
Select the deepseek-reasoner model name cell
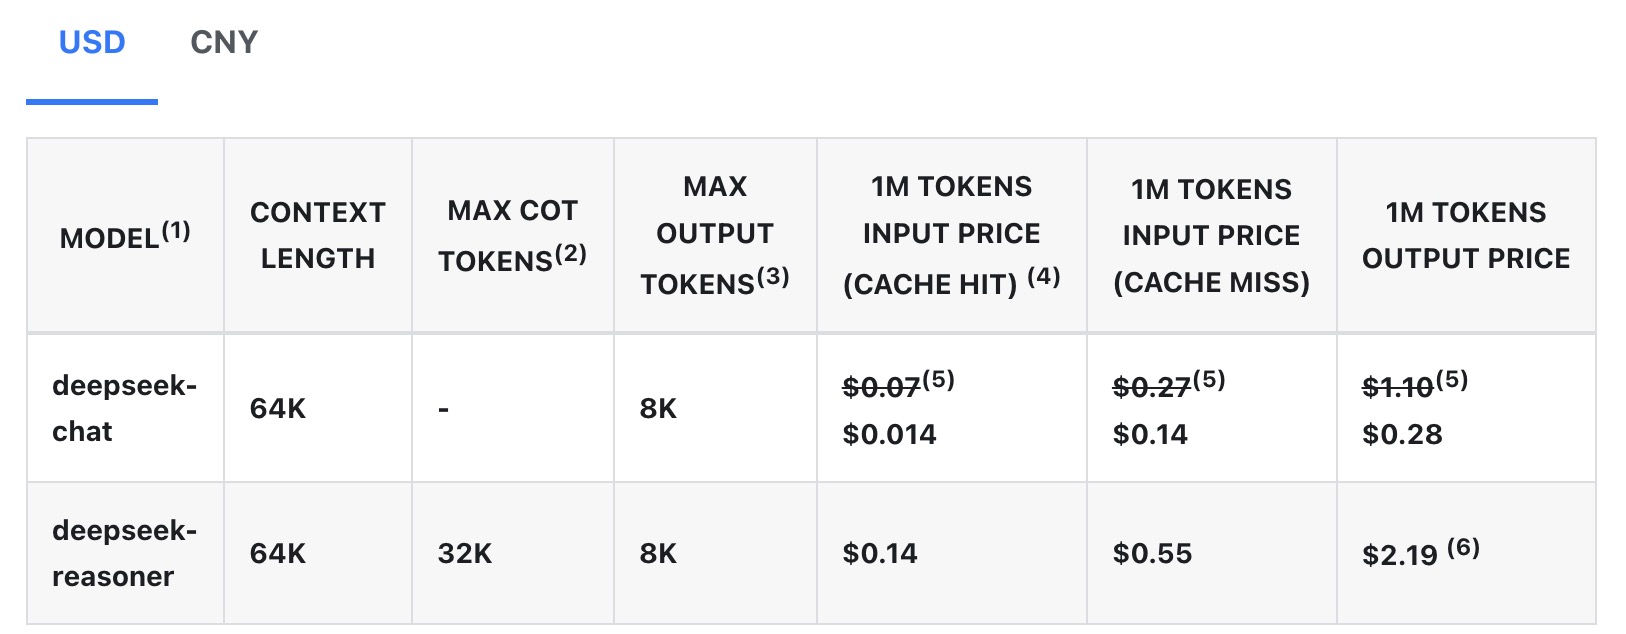click(125, 553)
